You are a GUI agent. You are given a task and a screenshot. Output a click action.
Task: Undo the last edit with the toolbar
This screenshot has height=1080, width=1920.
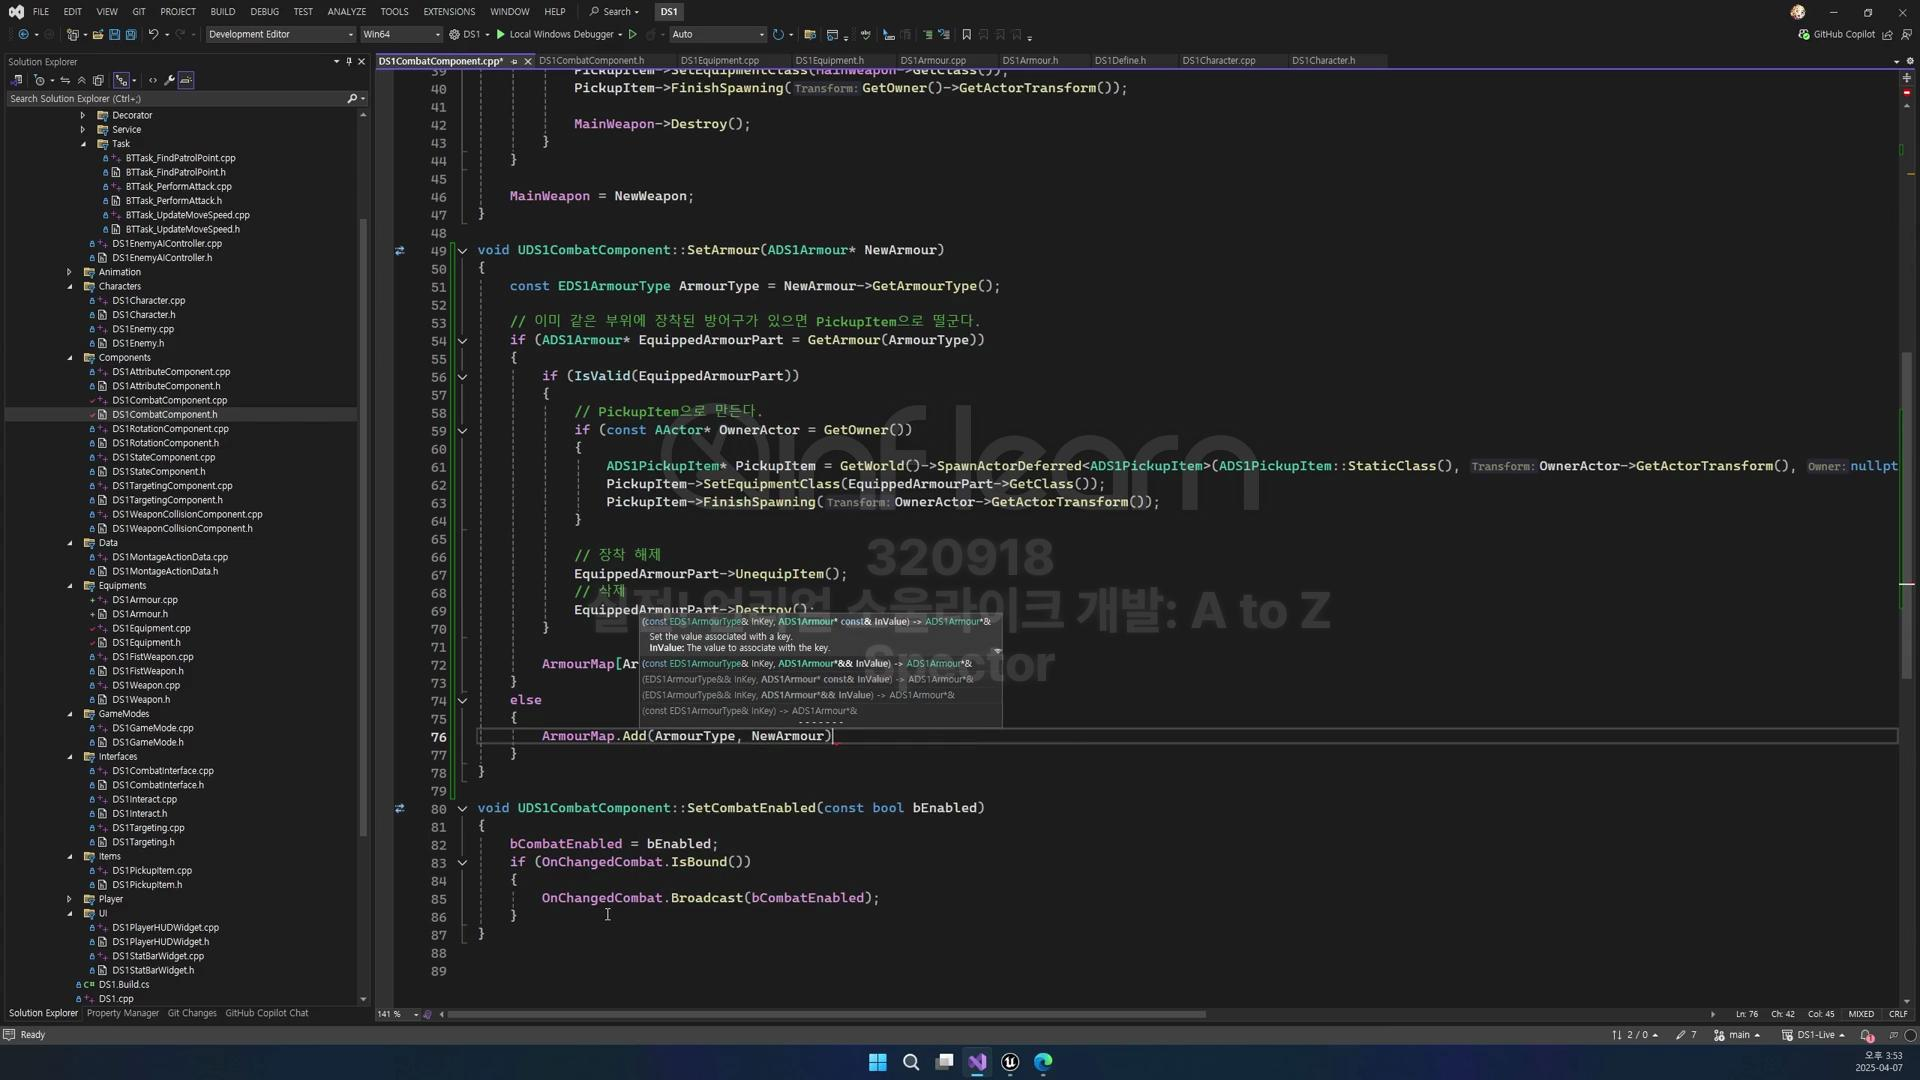153,34
